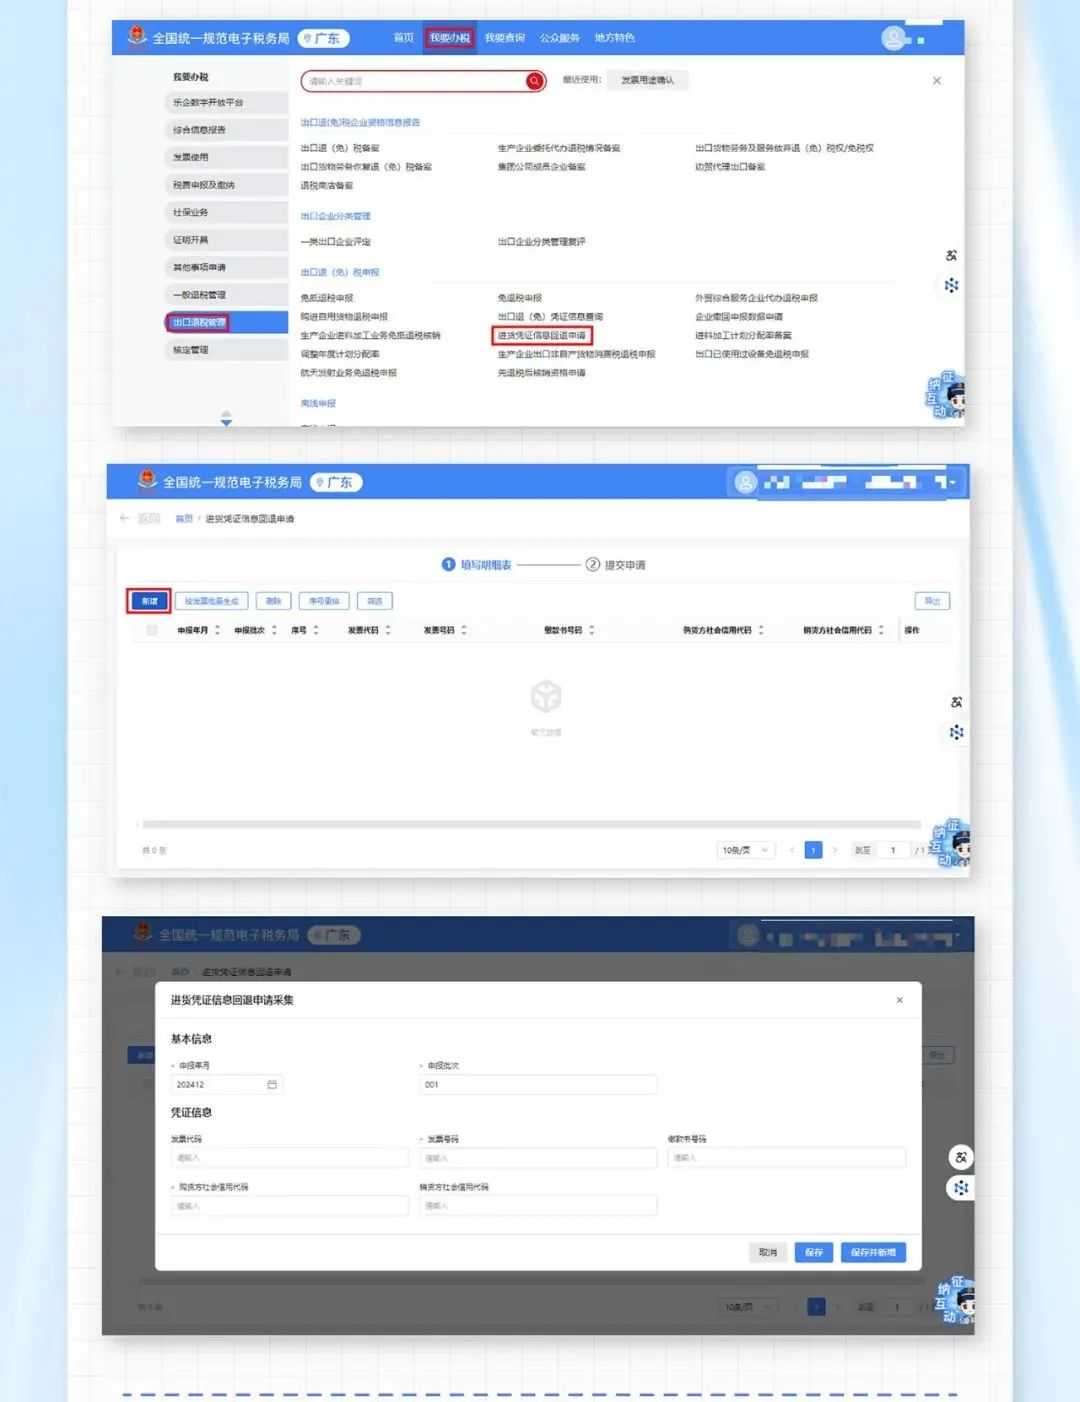The image size is (1080, 1402).
Task: Click the accessibility icon in first screenshot
Action: point(951,256)
